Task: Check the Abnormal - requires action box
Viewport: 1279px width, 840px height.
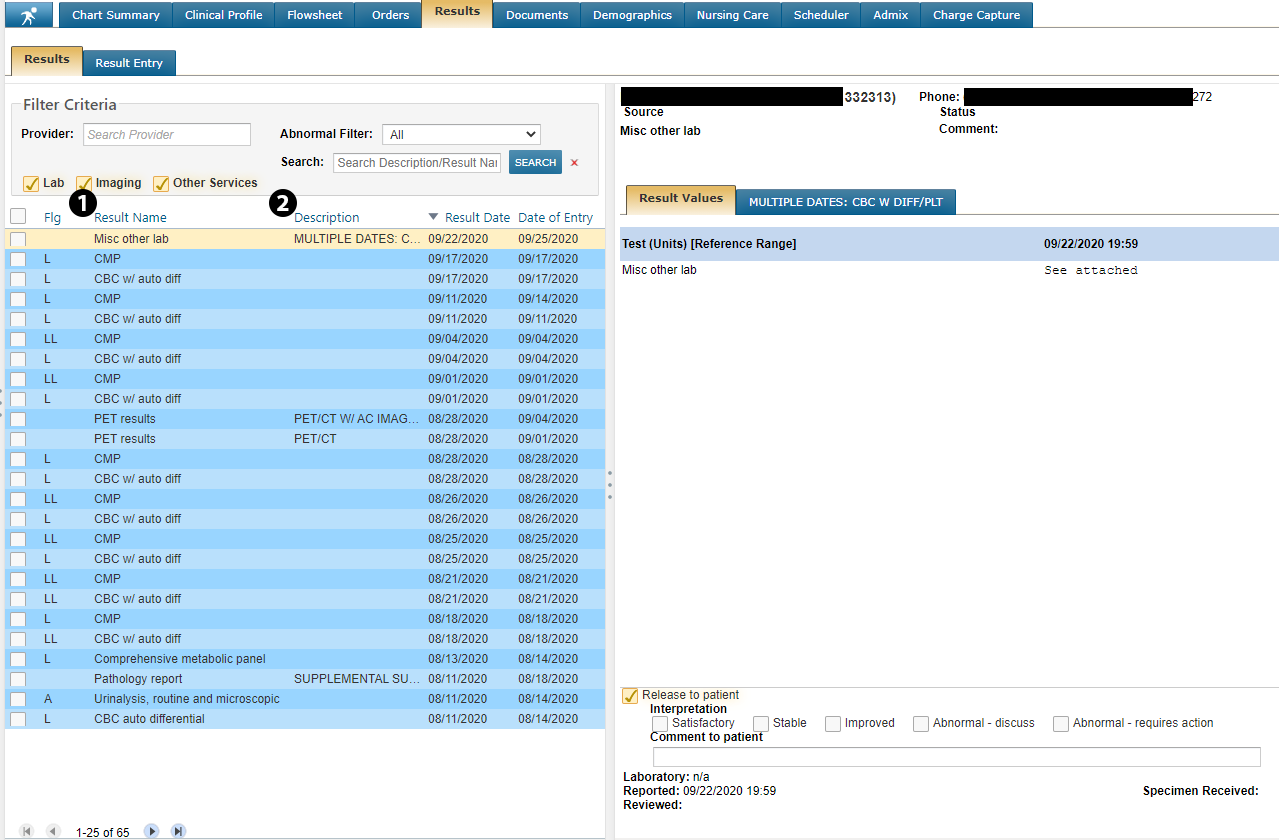Action: 1060,724
